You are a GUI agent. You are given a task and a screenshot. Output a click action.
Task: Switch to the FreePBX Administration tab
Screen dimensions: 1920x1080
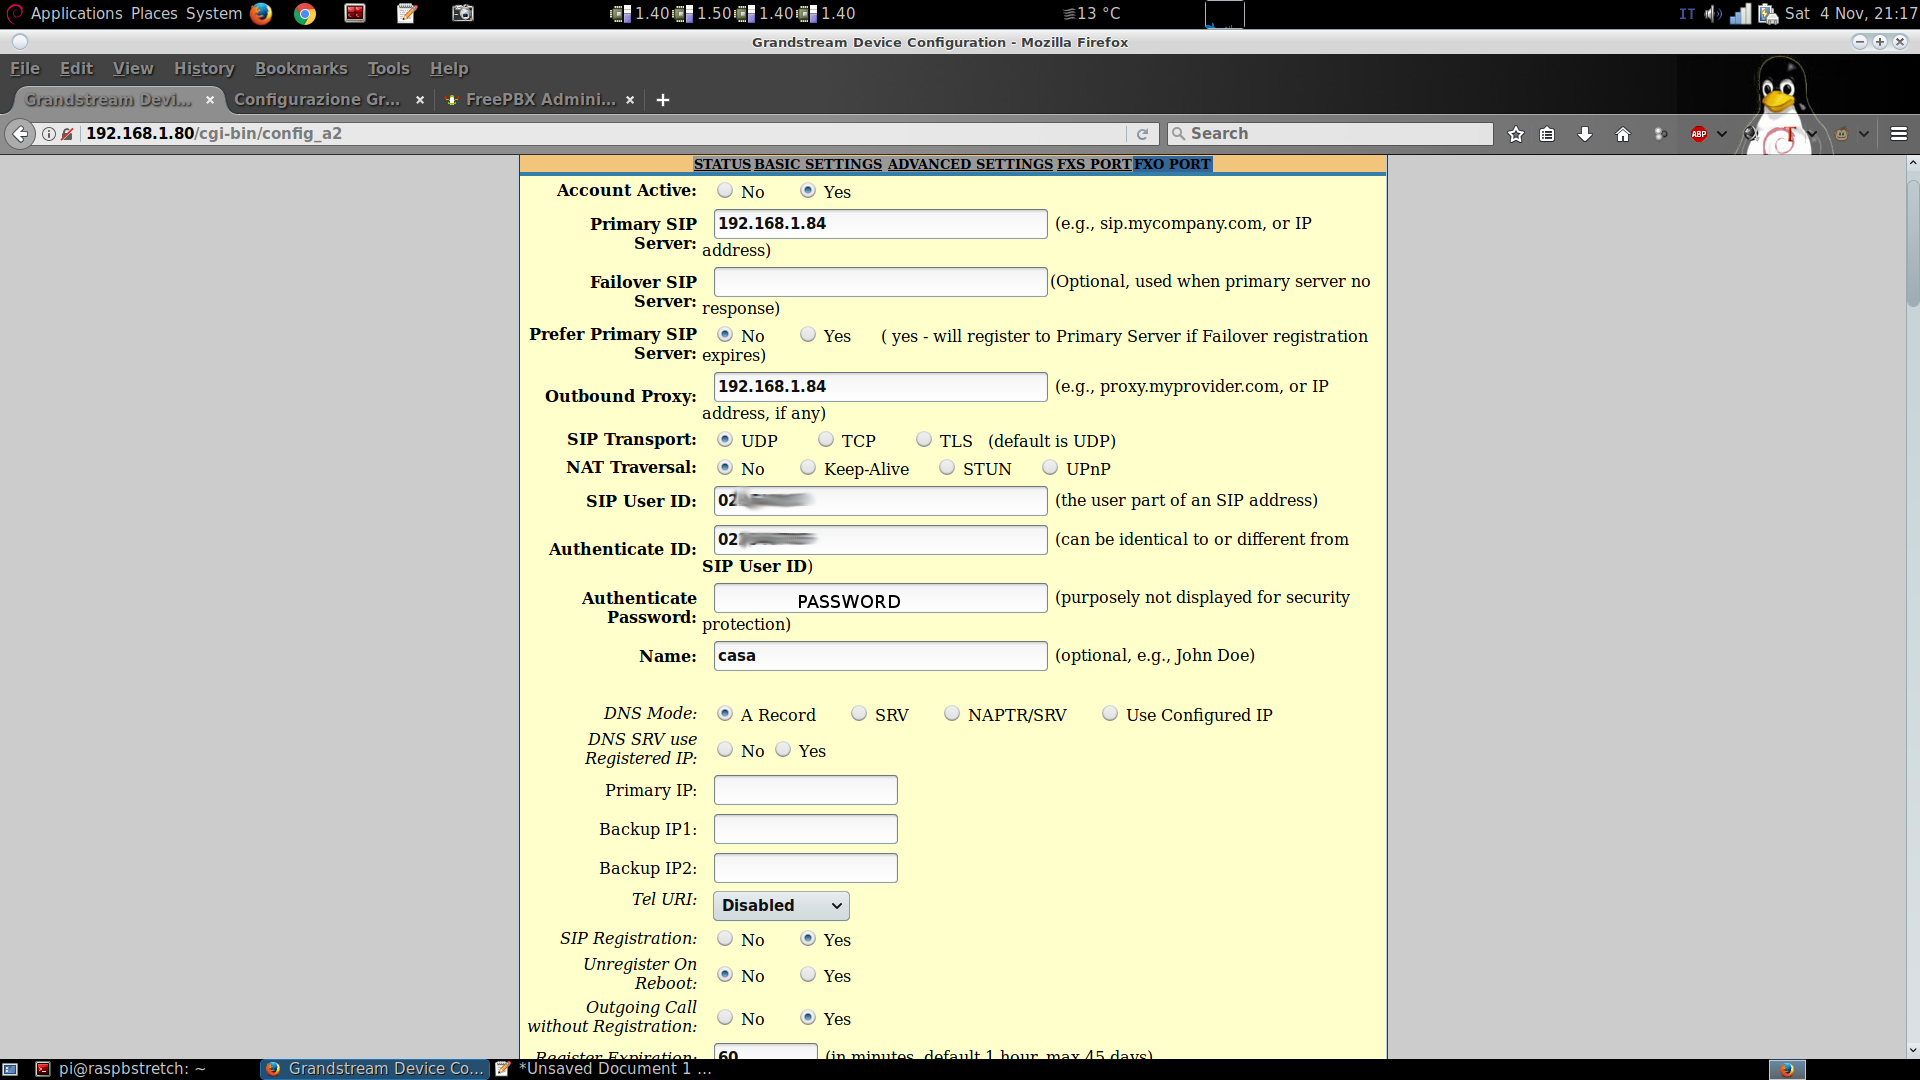[540, 100]
